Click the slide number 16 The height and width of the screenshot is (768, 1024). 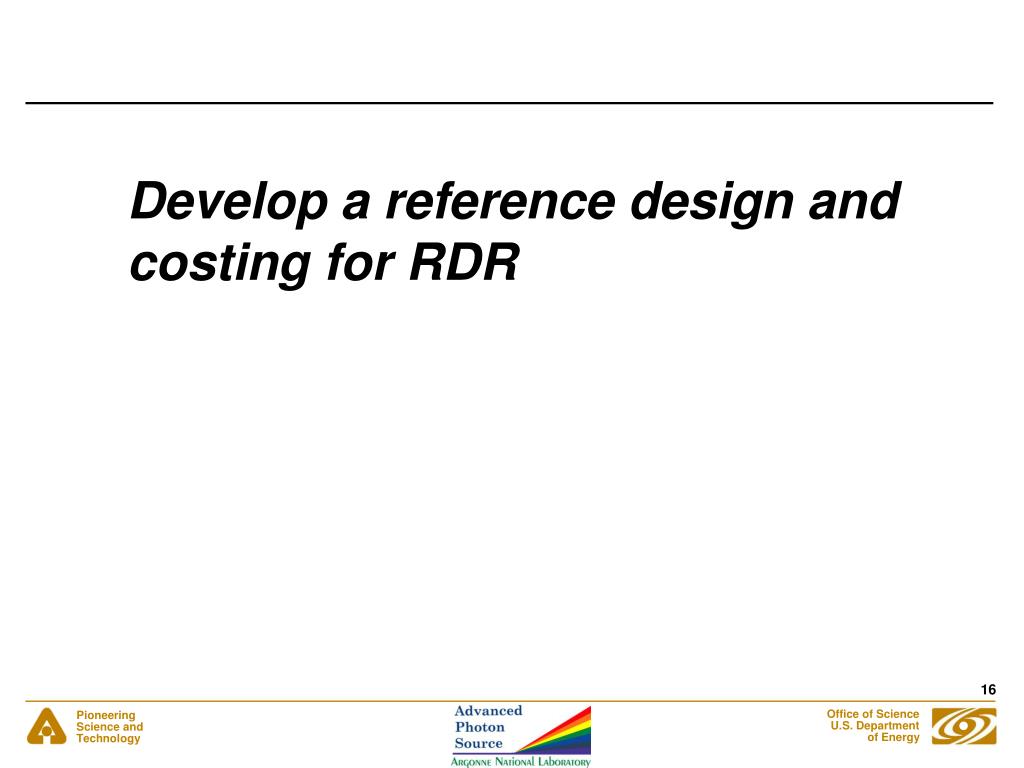tap(988, 690)
